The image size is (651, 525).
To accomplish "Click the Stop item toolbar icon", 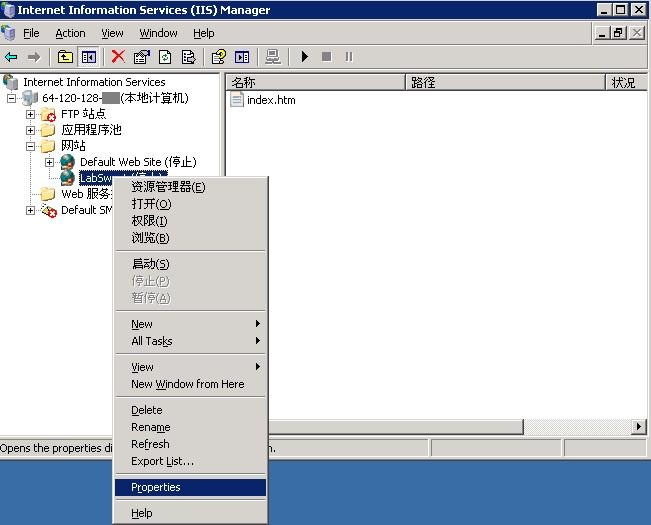I will tap(327, 56).
